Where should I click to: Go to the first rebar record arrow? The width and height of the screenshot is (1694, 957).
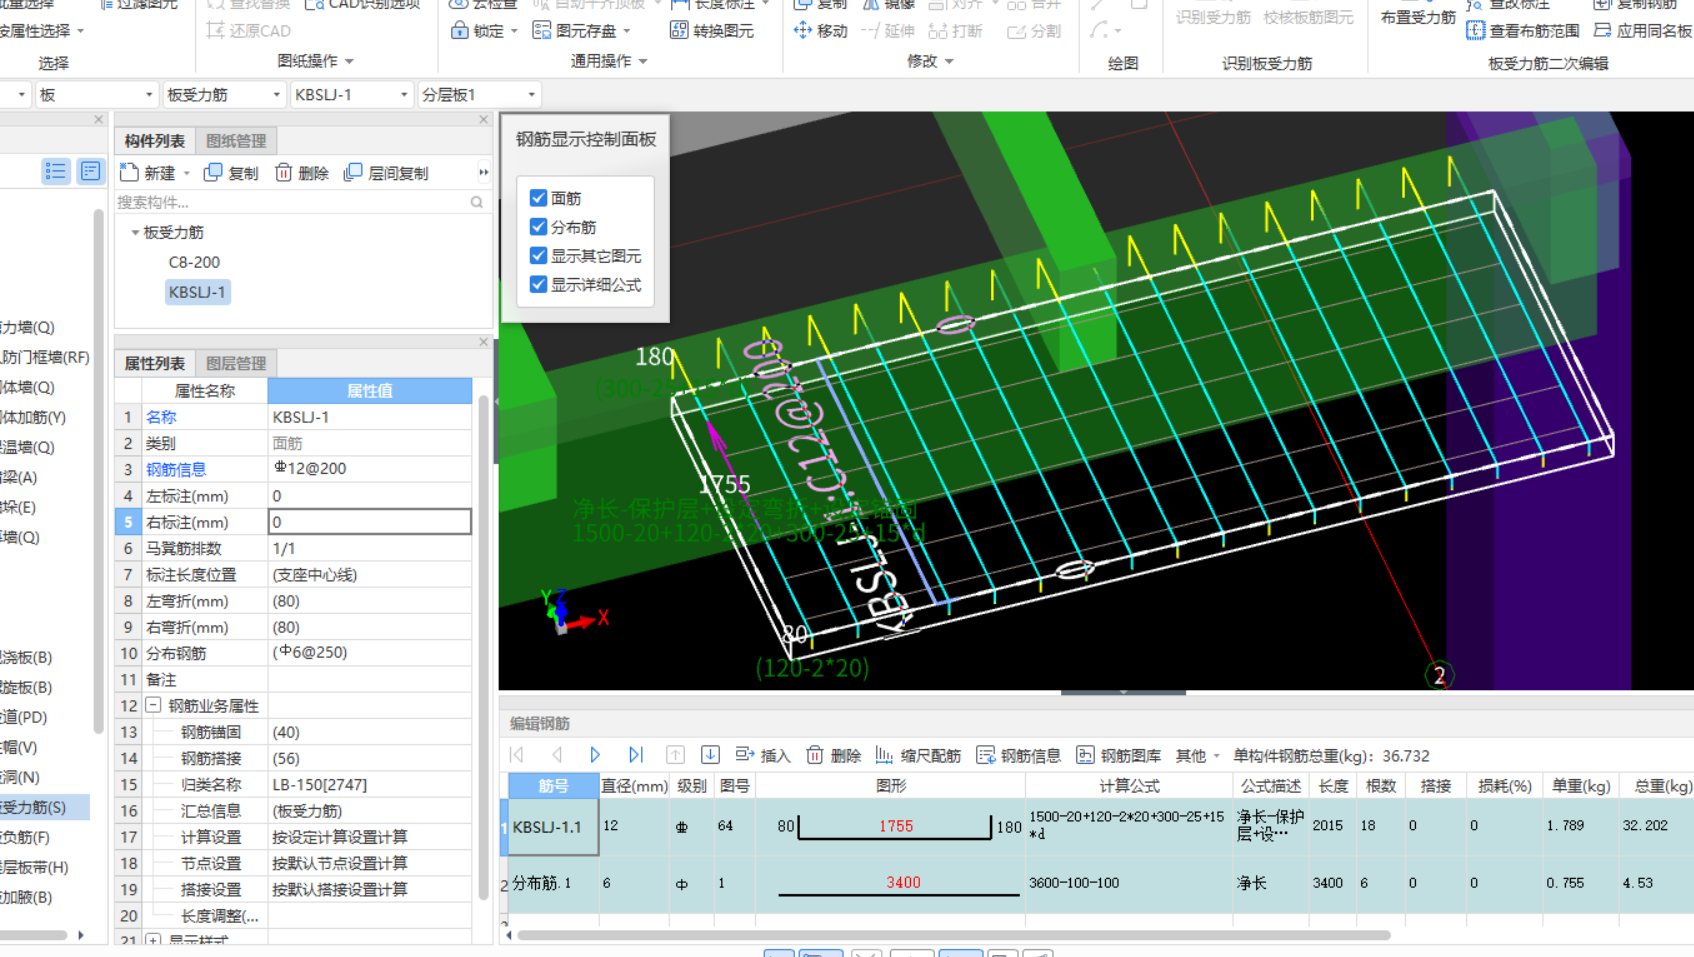pyautogui.click(x=517, y=755)
